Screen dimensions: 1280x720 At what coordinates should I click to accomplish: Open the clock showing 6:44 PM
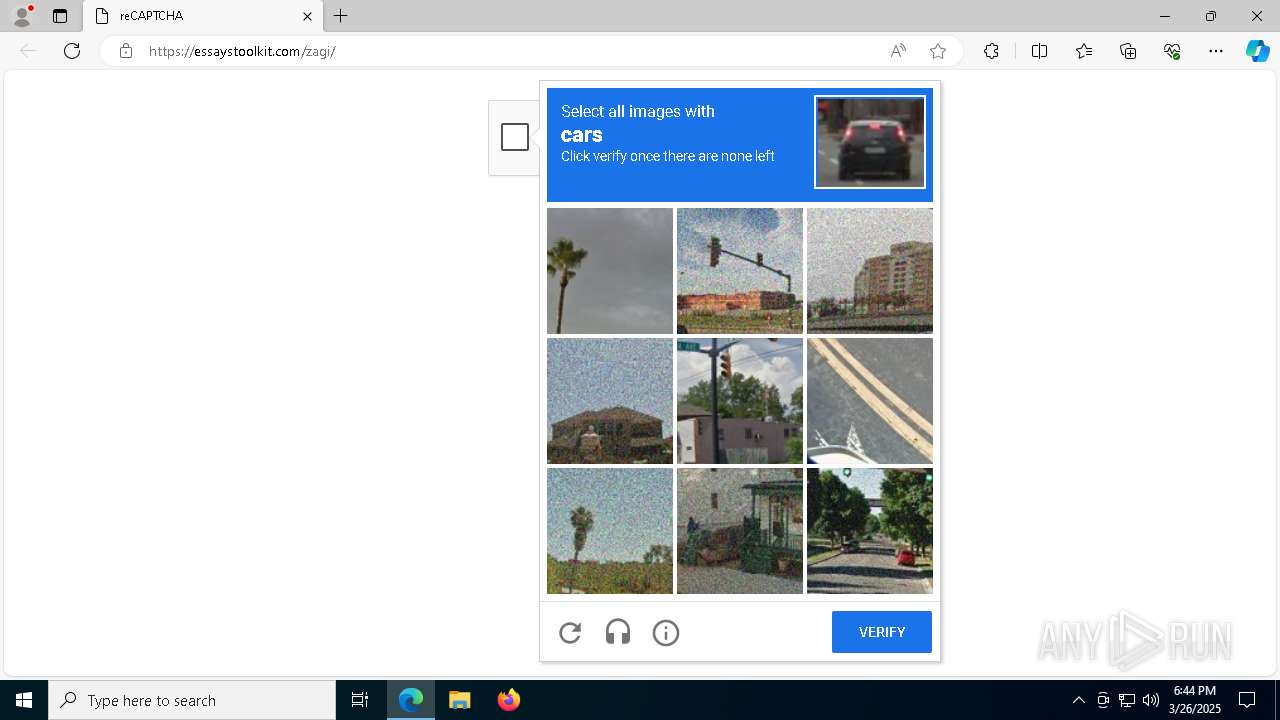[1196, 700]
